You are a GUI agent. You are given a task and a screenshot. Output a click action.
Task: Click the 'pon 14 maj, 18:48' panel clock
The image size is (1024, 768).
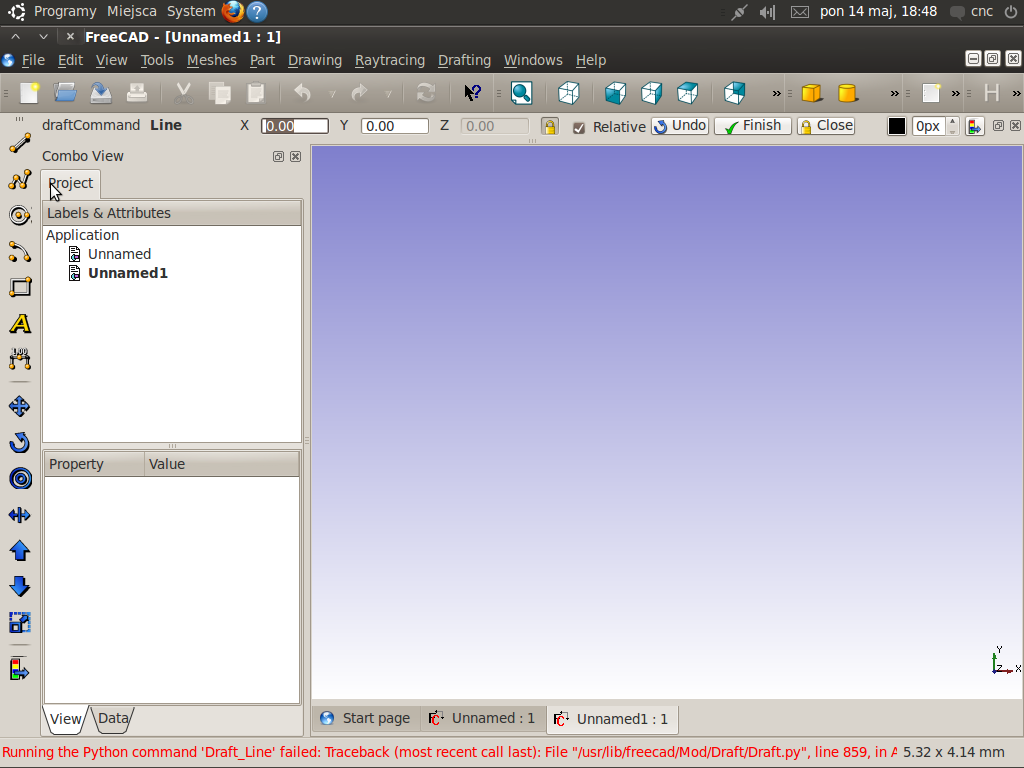tap(878, 11)
